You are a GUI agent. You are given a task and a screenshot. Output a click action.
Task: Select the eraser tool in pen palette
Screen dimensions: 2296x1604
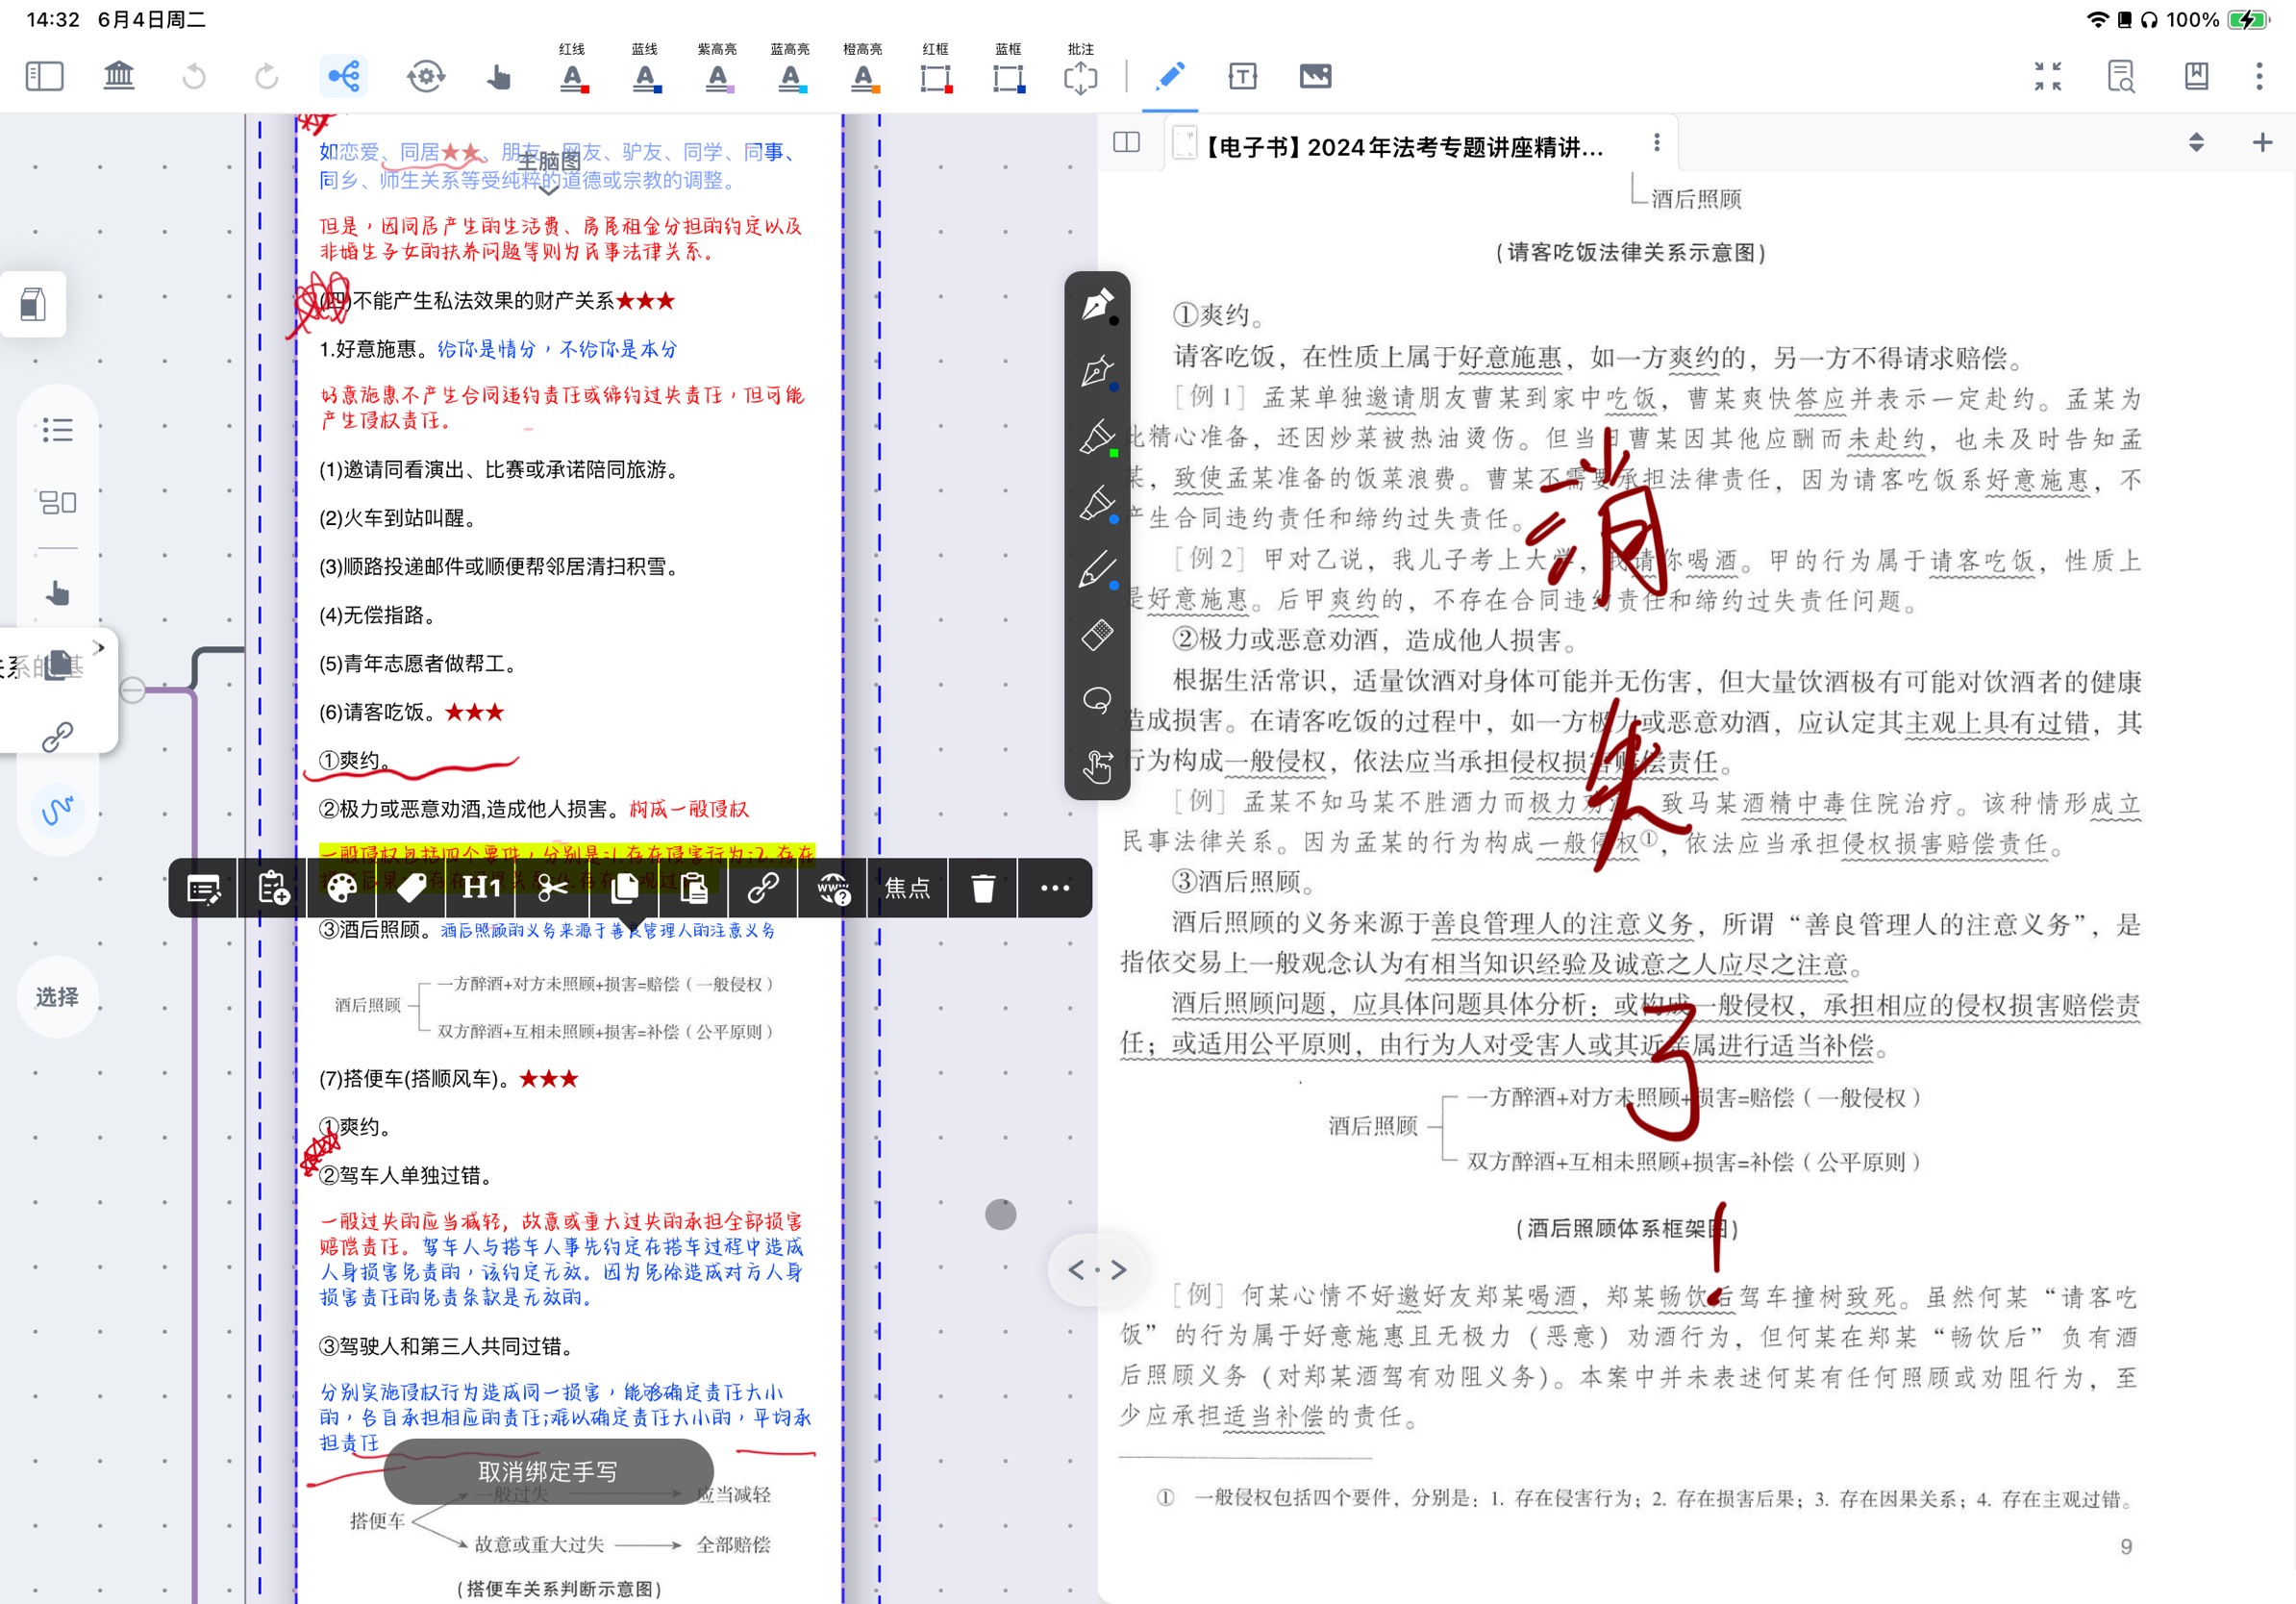[1097, 634]
